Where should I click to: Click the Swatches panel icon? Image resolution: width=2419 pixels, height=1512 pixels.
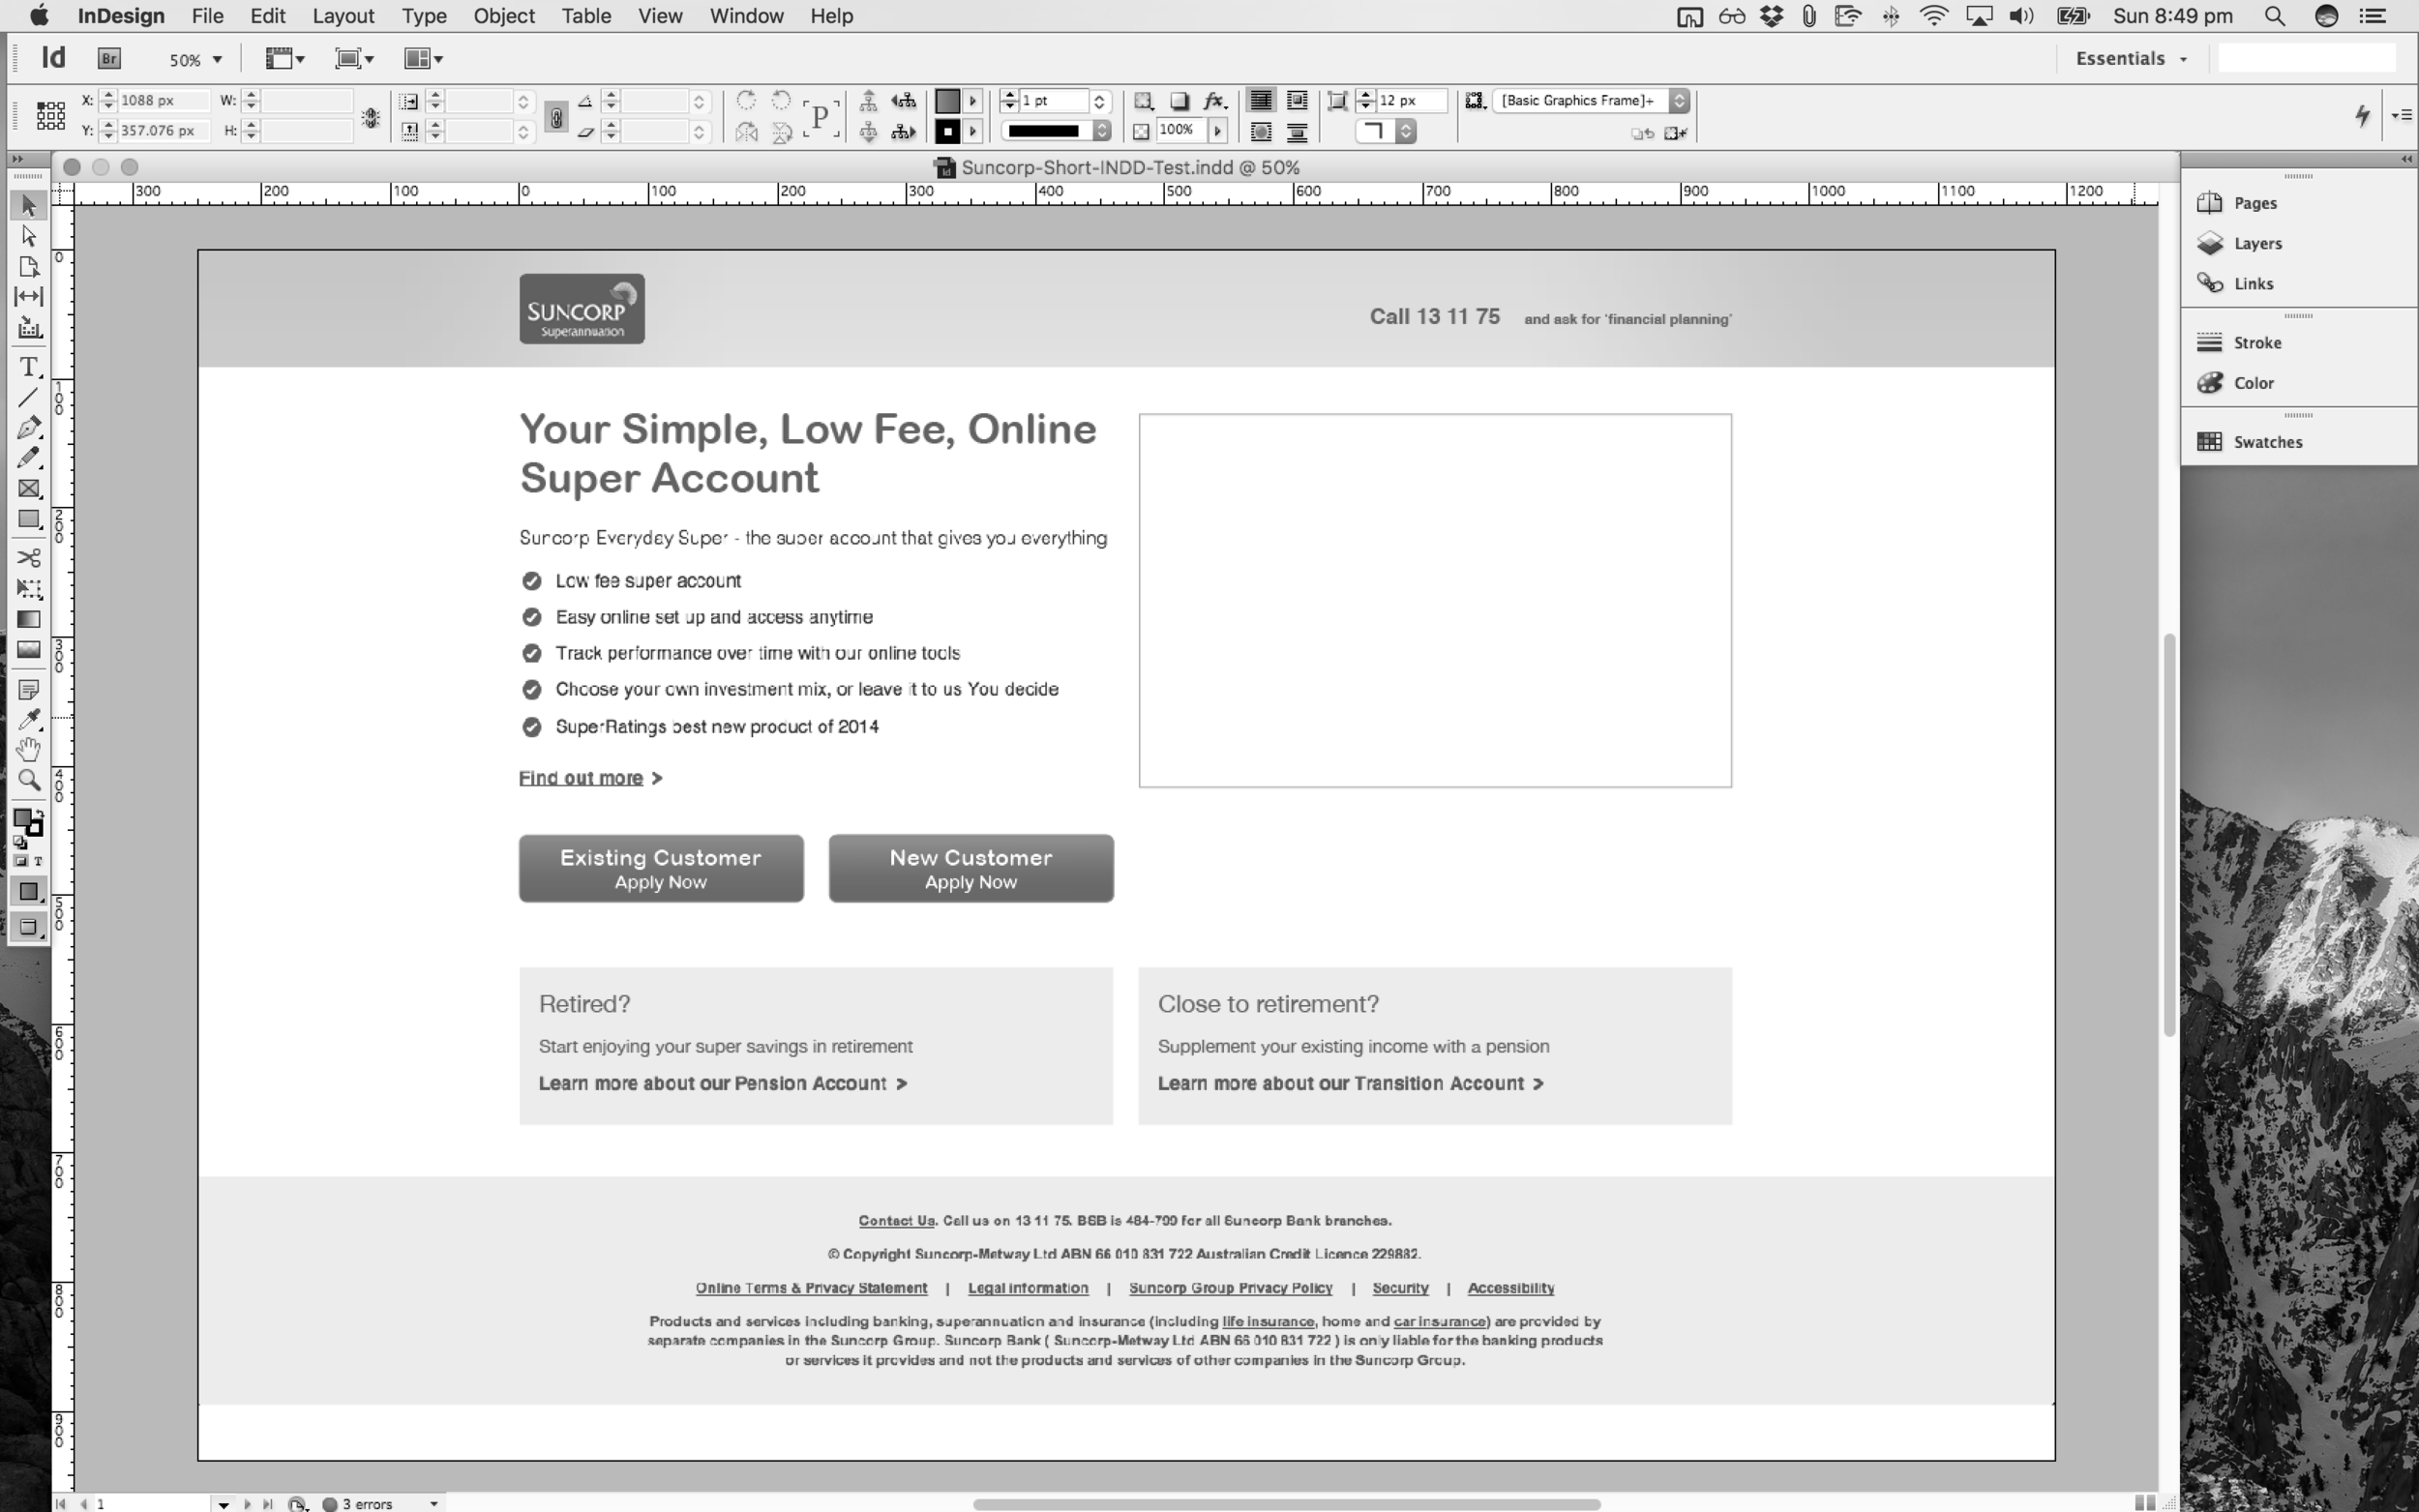tap(2208, 441)
